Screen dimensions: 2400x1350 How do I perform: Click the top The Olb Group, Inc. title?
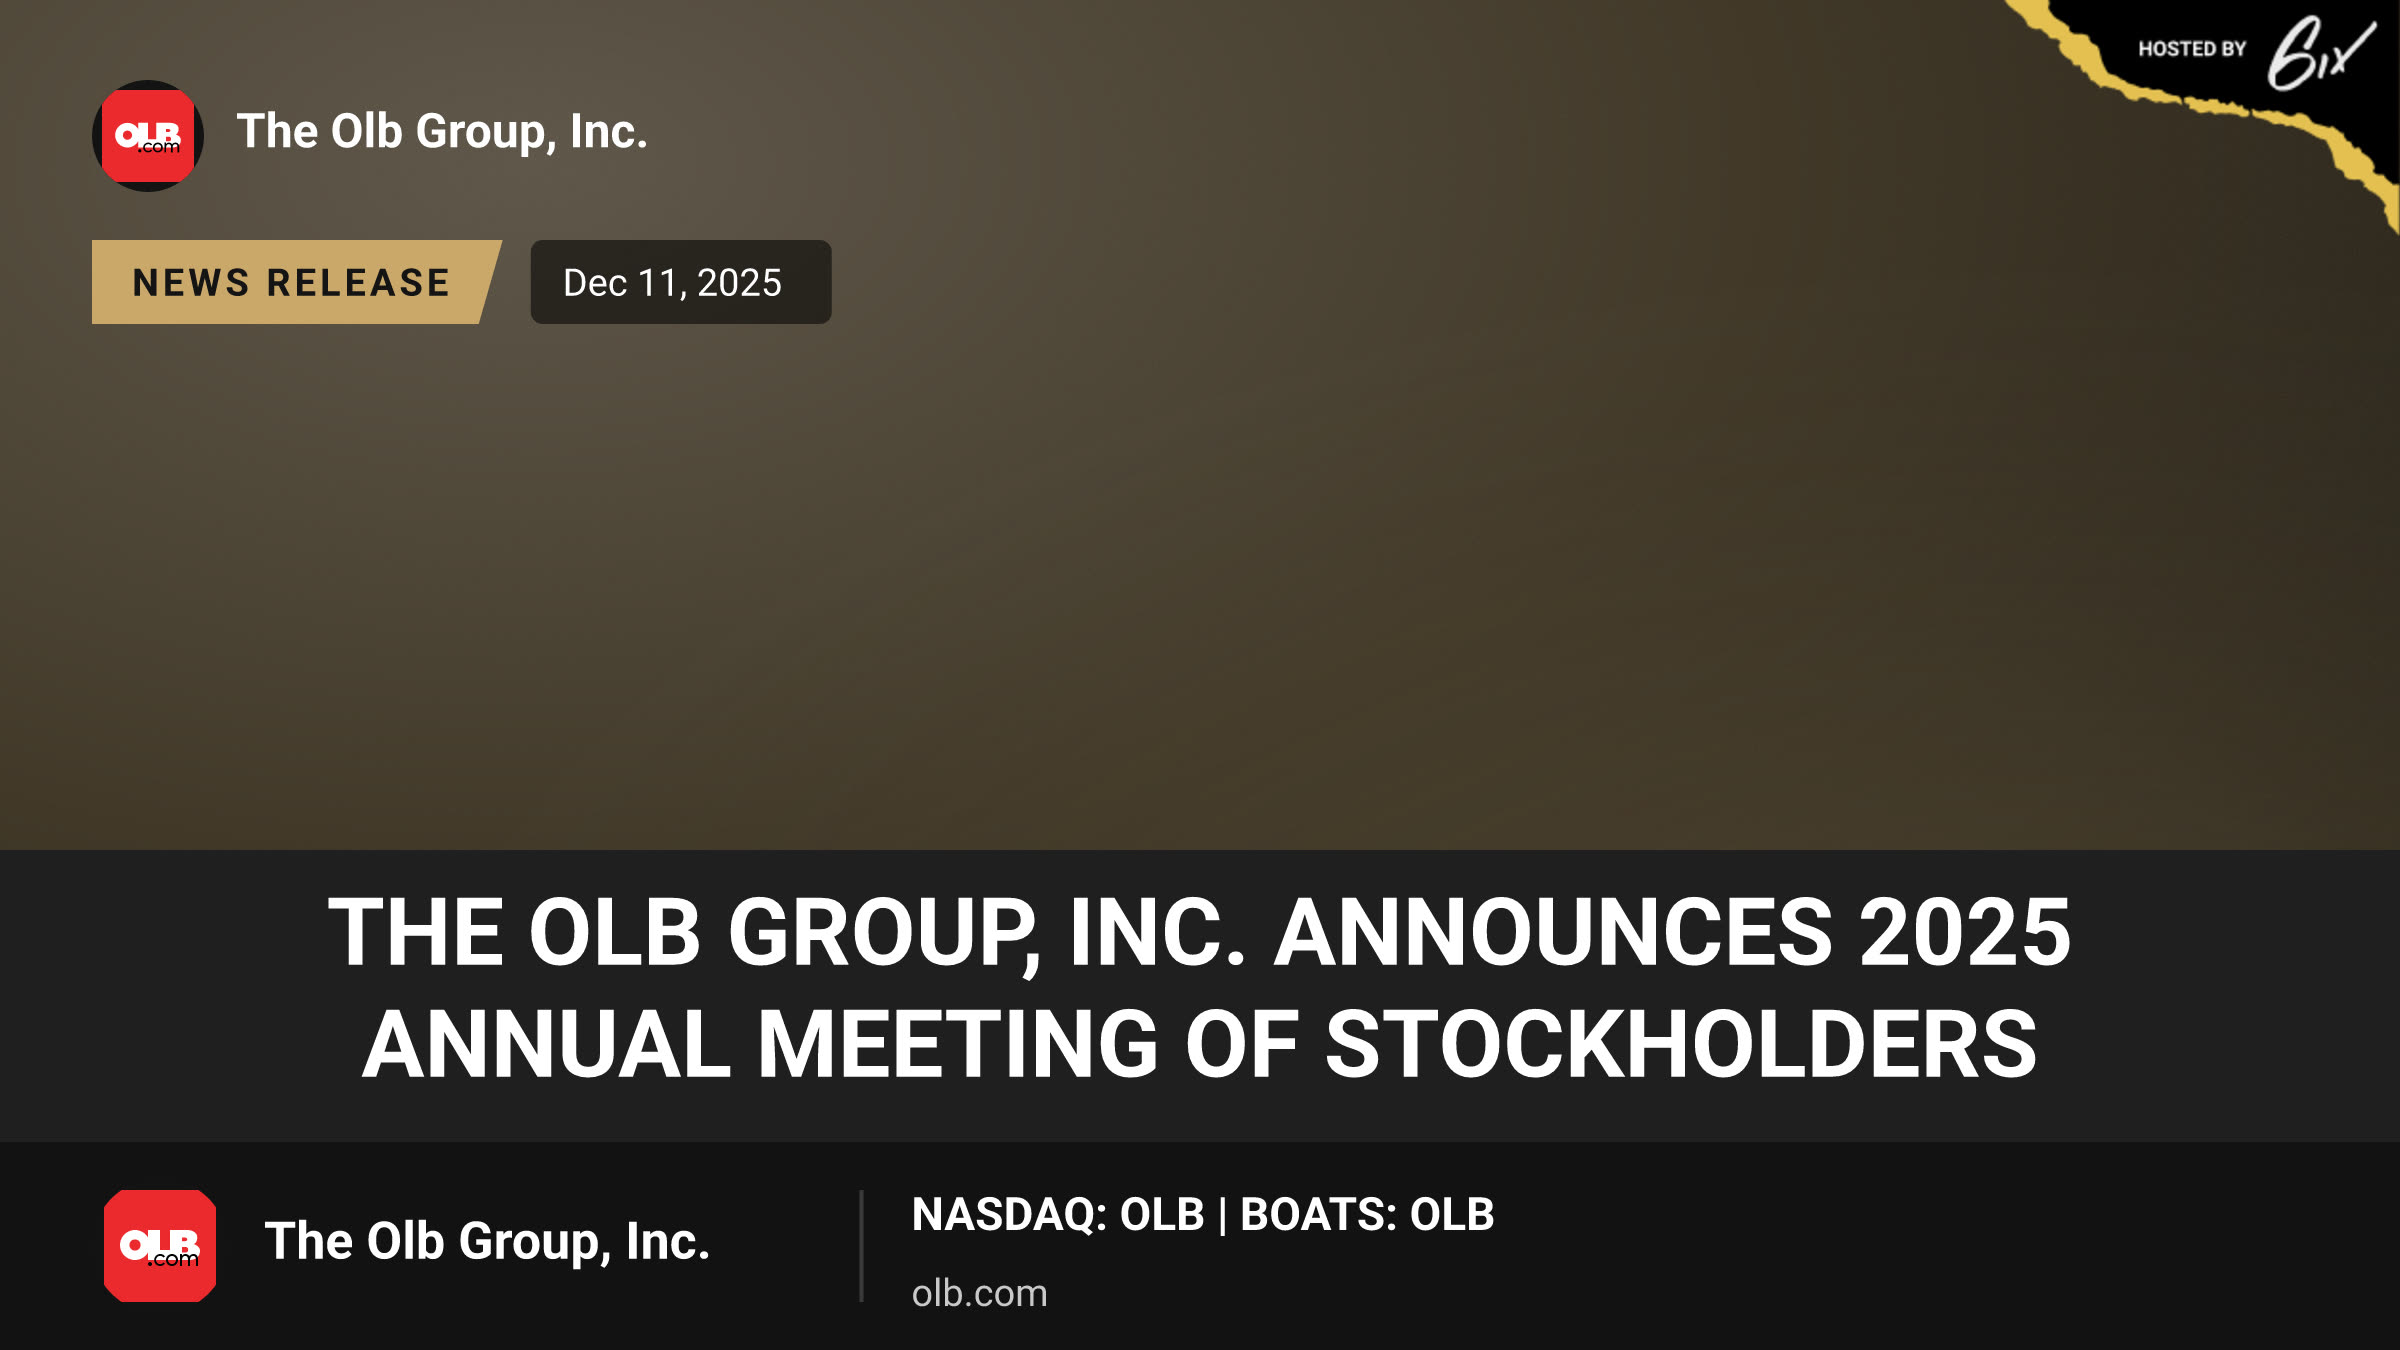click(x=442, y=131)
